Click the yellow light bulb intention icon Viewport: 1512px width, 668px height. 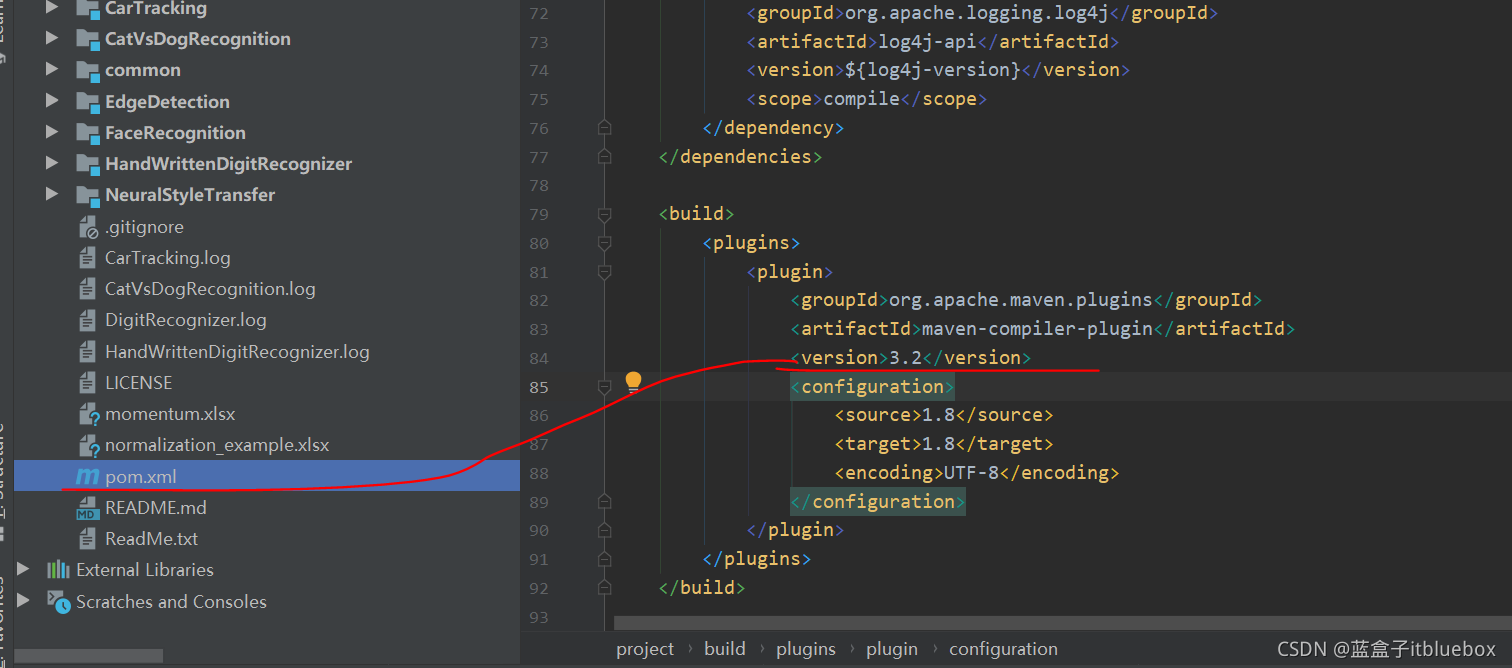pos(633,382)
